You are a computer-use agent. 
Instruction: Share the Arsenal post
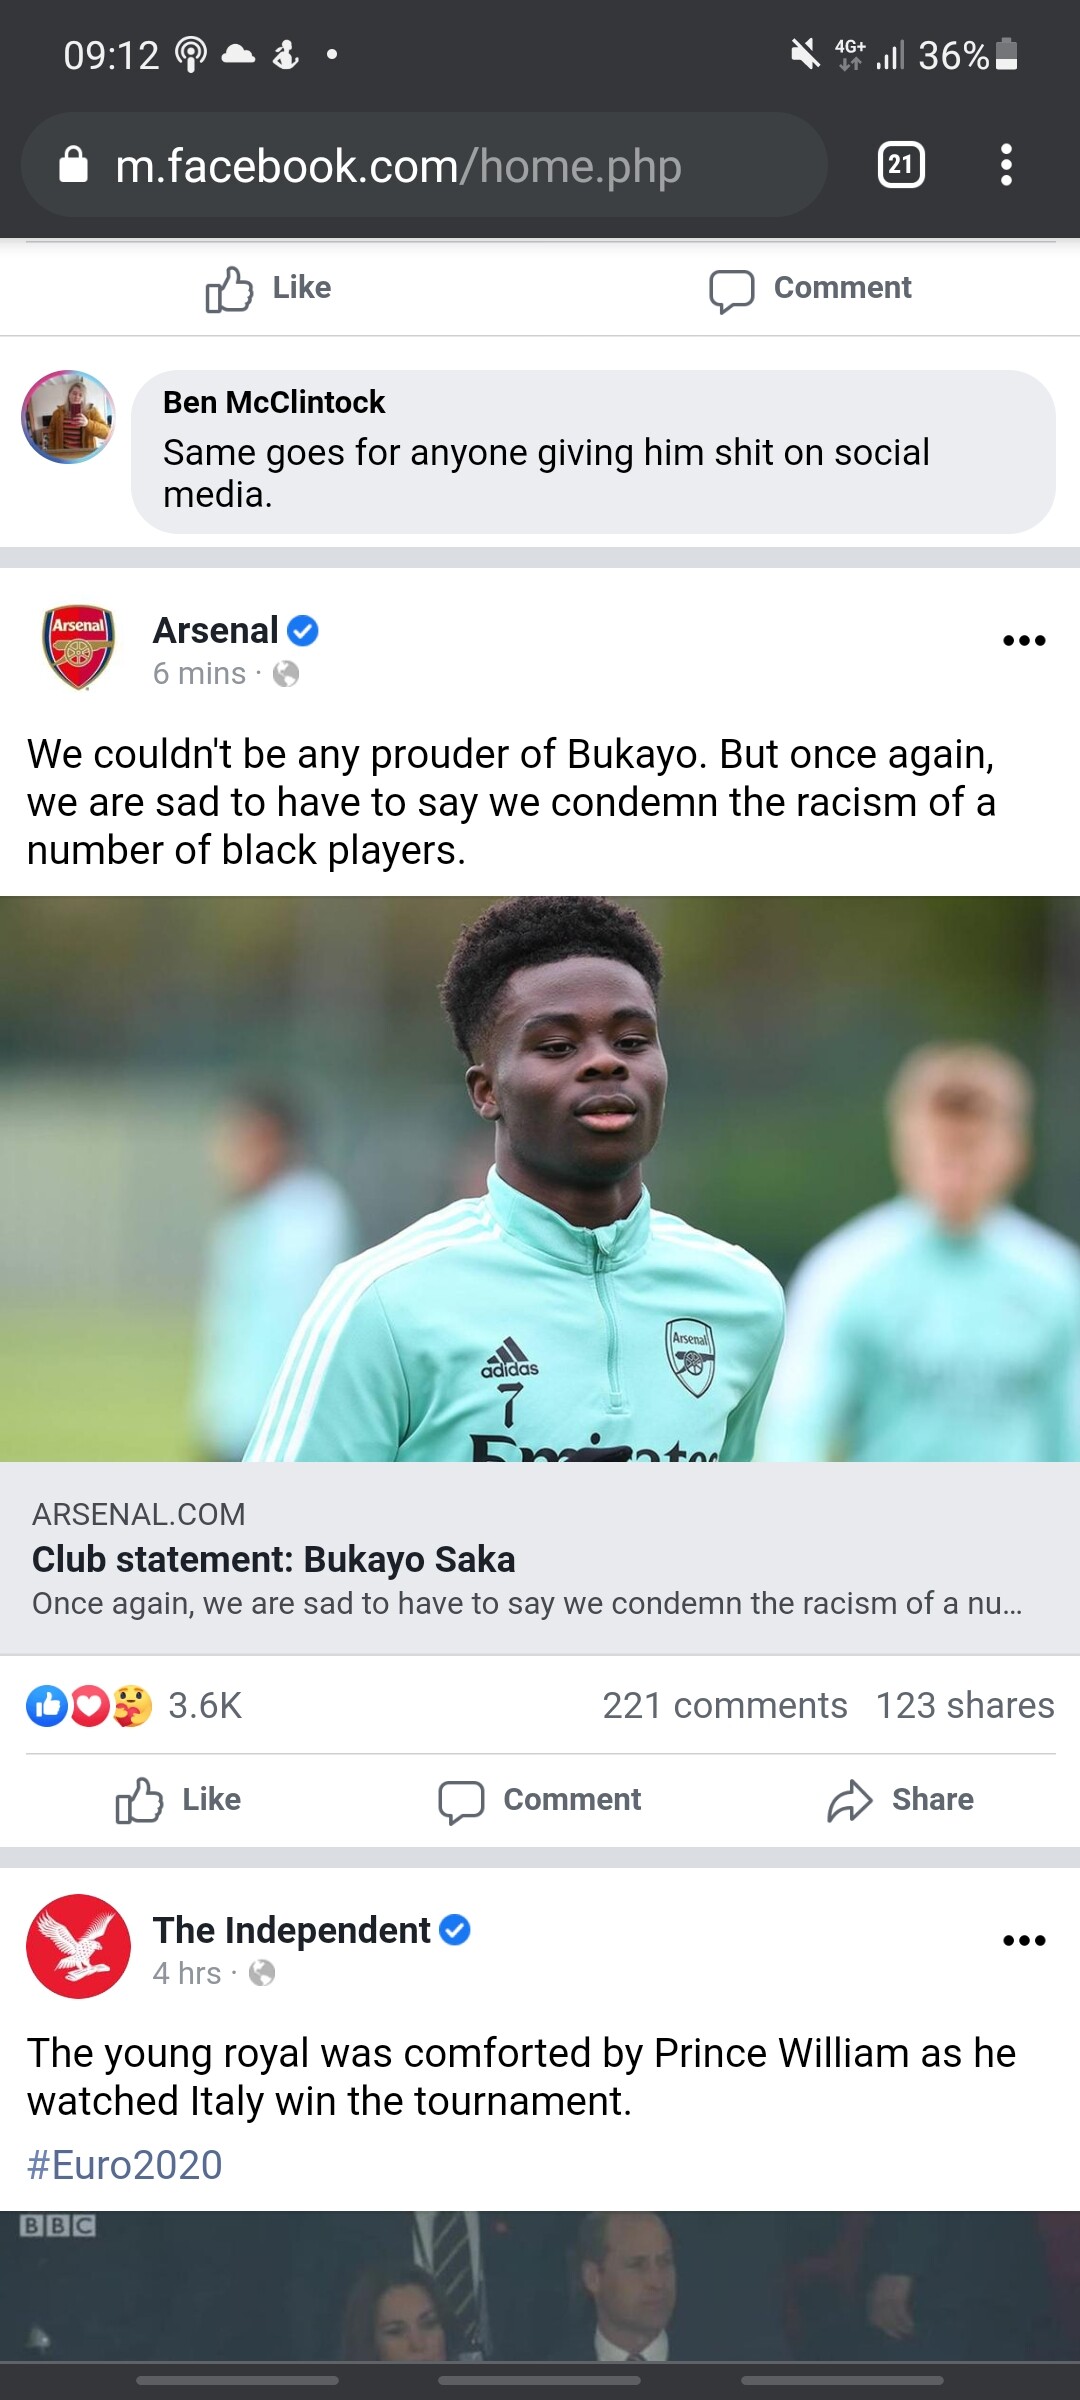900,1800
